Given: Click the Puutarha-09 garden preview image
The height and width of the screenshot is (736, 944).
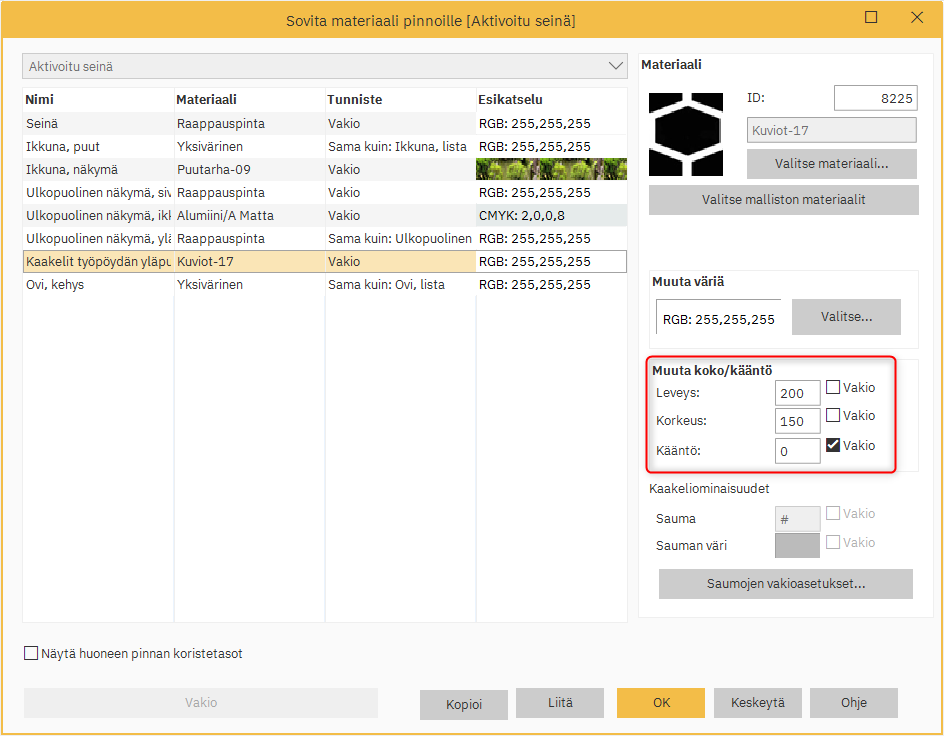Looking at the screenshot, I should click(x=551, y=169).
